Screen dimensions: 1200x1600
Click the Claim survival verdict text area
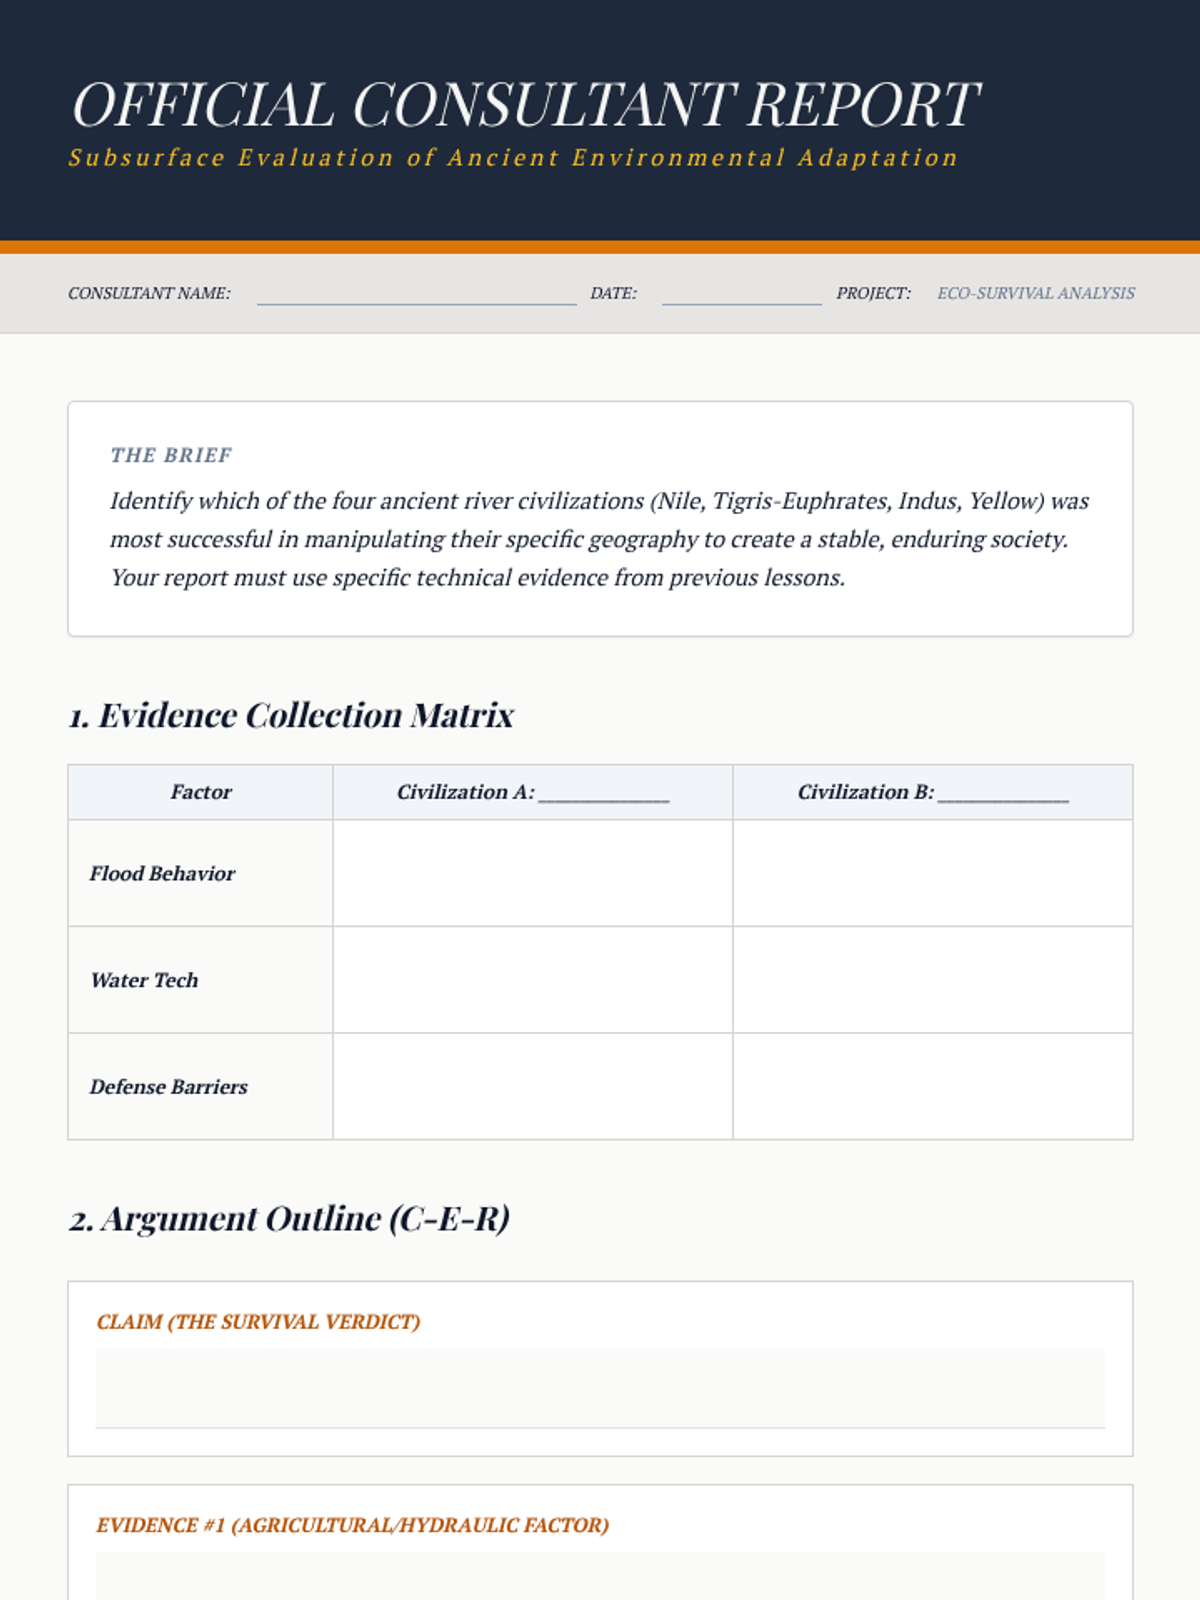tap(600, 1388)
